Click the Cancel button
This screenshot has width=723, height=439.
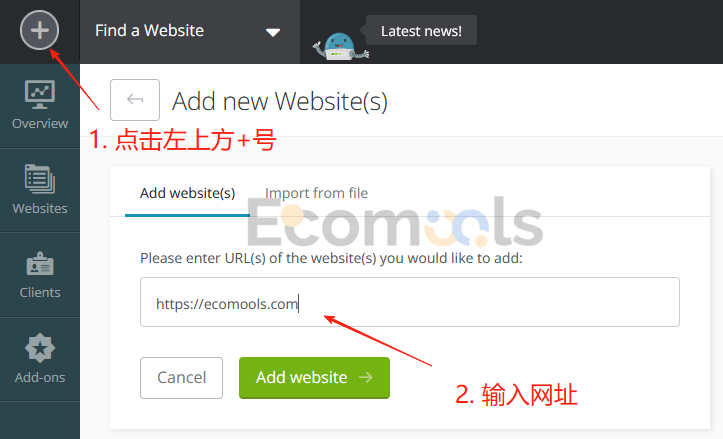(x=181, y=378)
